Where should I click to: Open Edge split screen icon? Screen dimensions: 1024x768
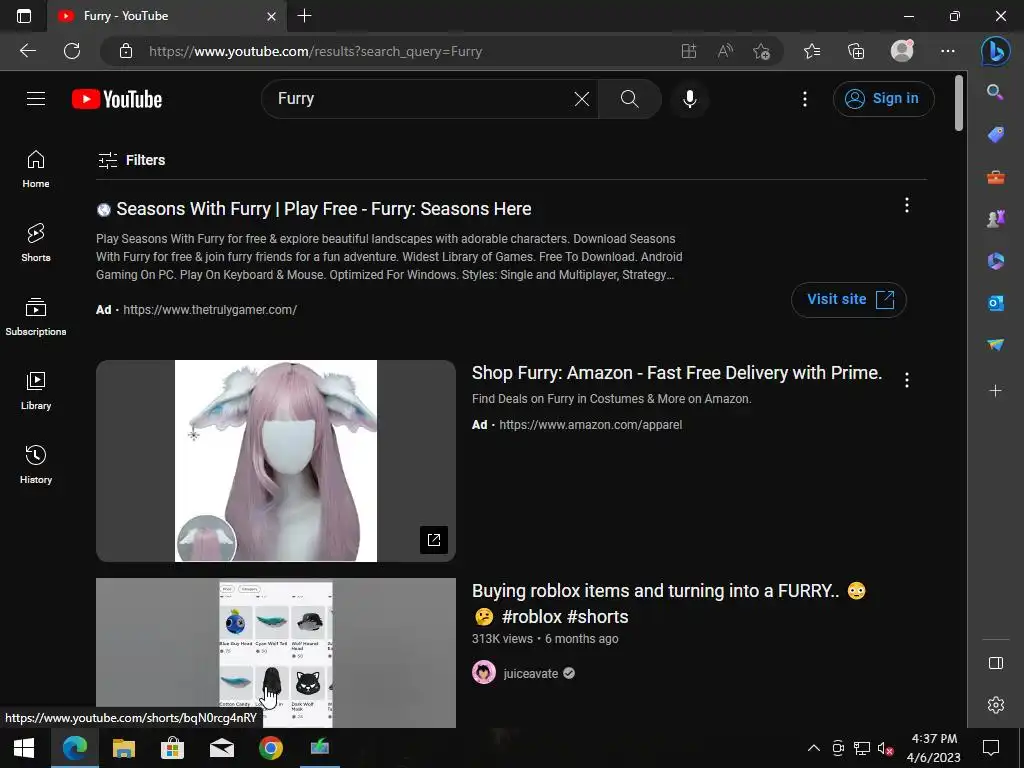pyautogui.click(x=689, y=51)
